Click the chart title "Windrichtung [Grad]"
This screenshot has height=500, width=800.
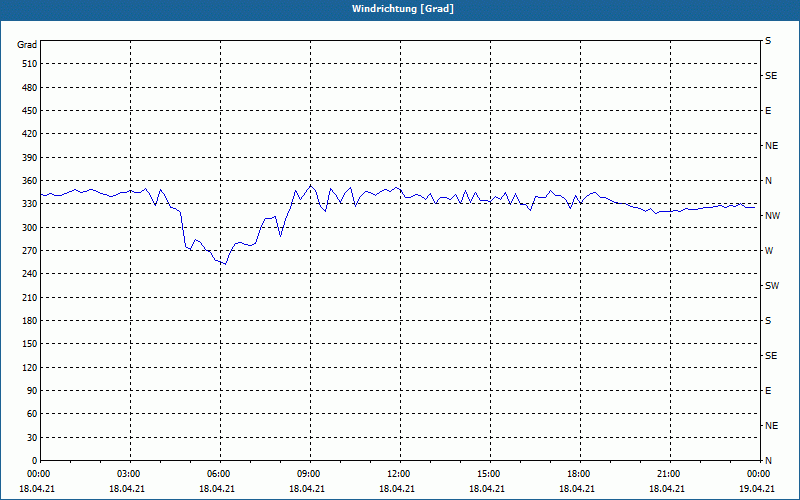(x=403, y=9)
